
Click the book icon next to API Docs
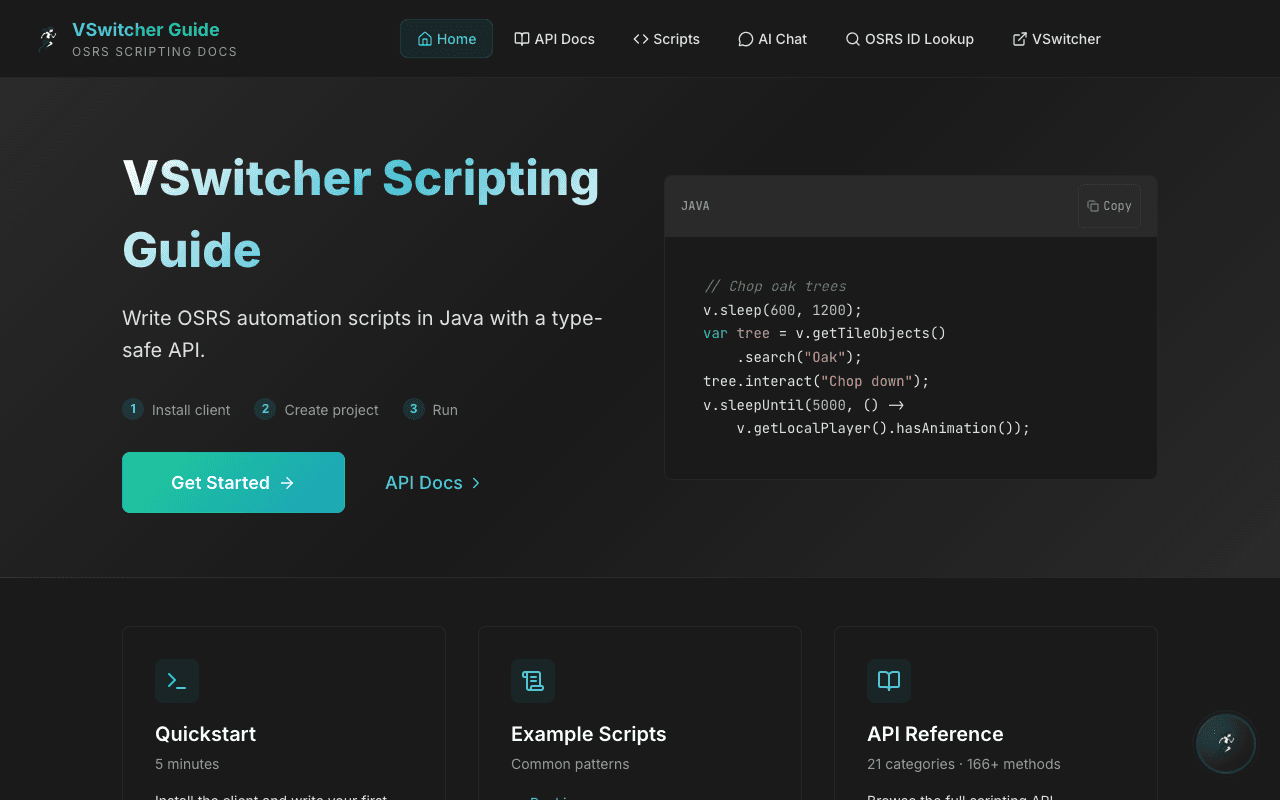coord(521,38)
